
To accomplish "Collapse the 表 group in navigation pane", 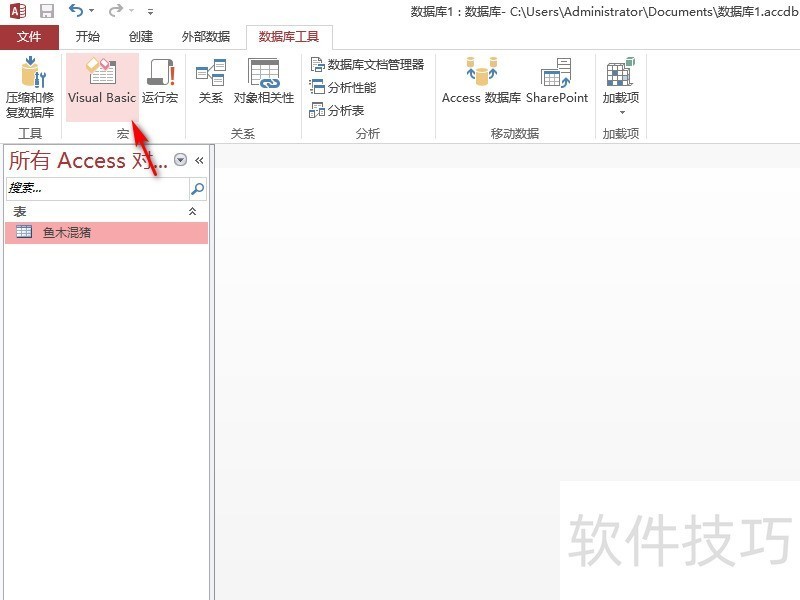I will [193, 212].
